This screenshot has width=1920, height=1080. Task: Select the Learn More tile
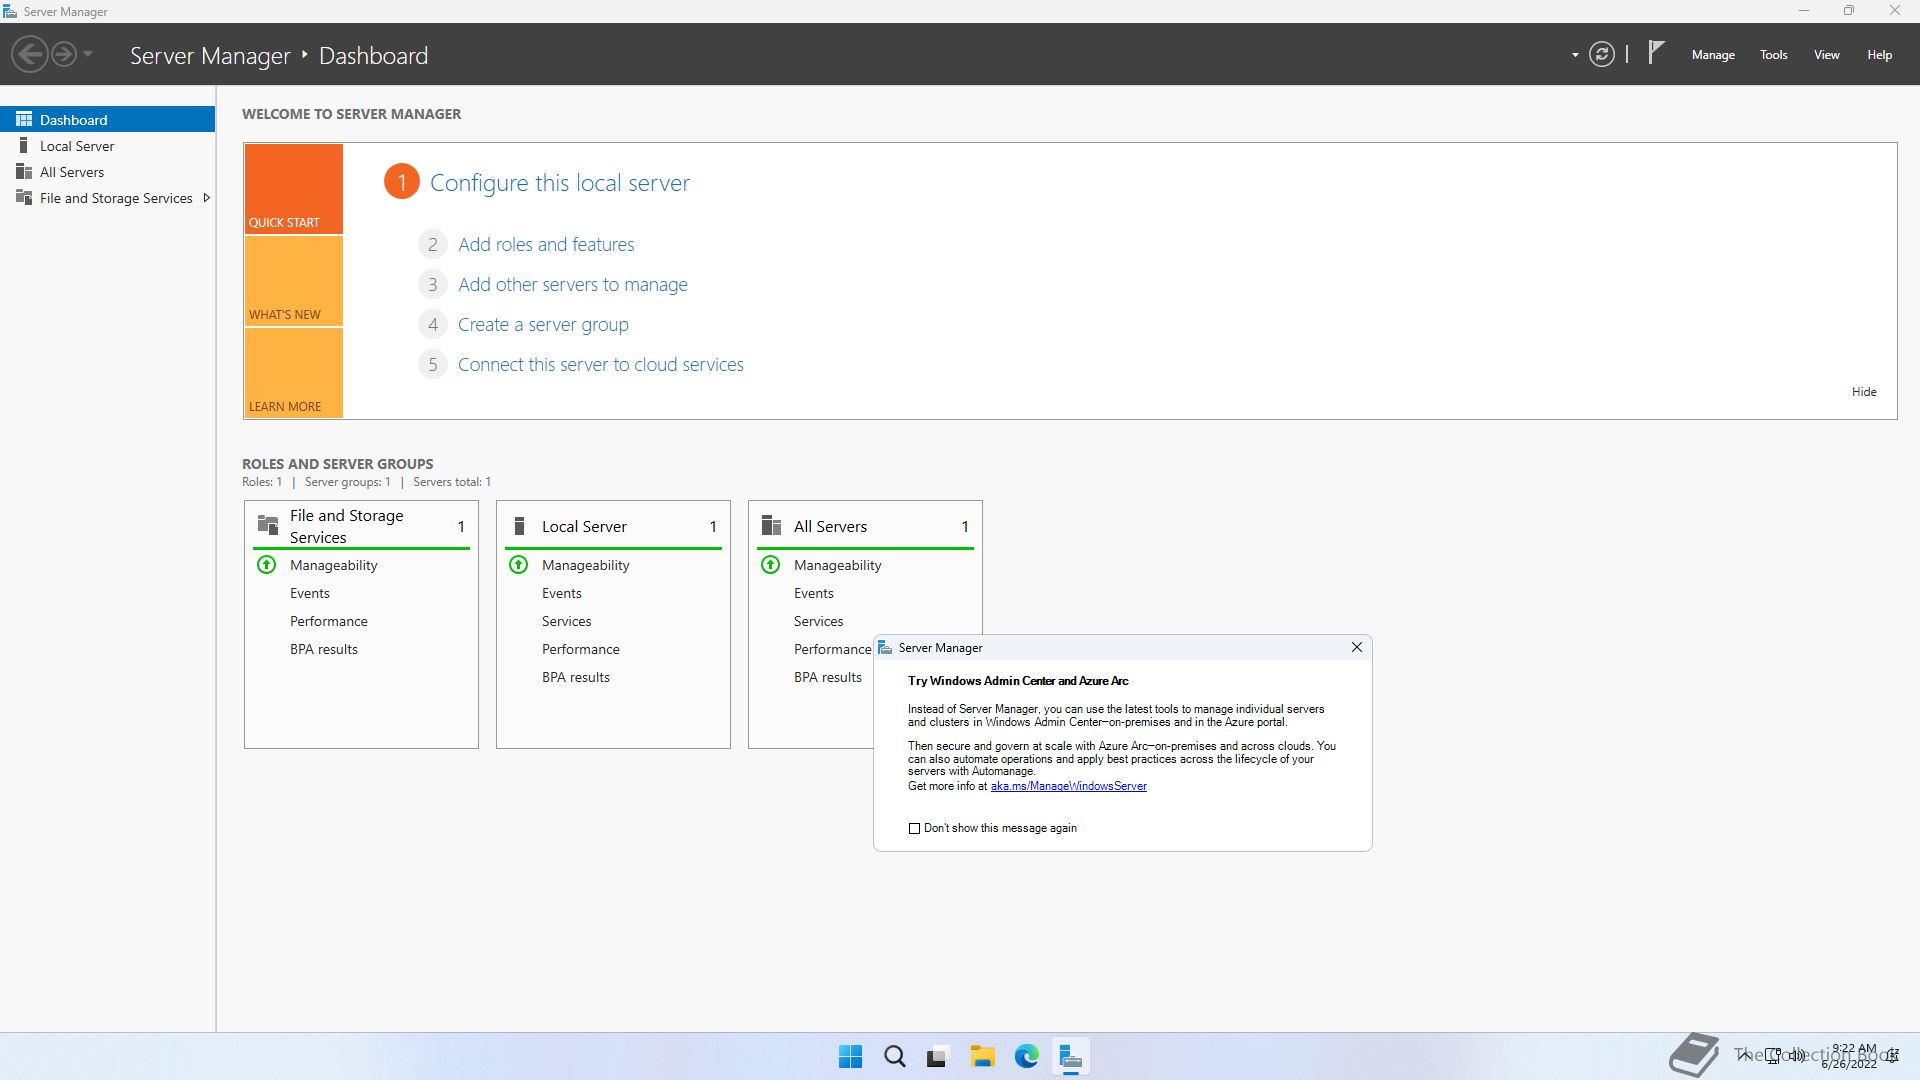[293, 373]
